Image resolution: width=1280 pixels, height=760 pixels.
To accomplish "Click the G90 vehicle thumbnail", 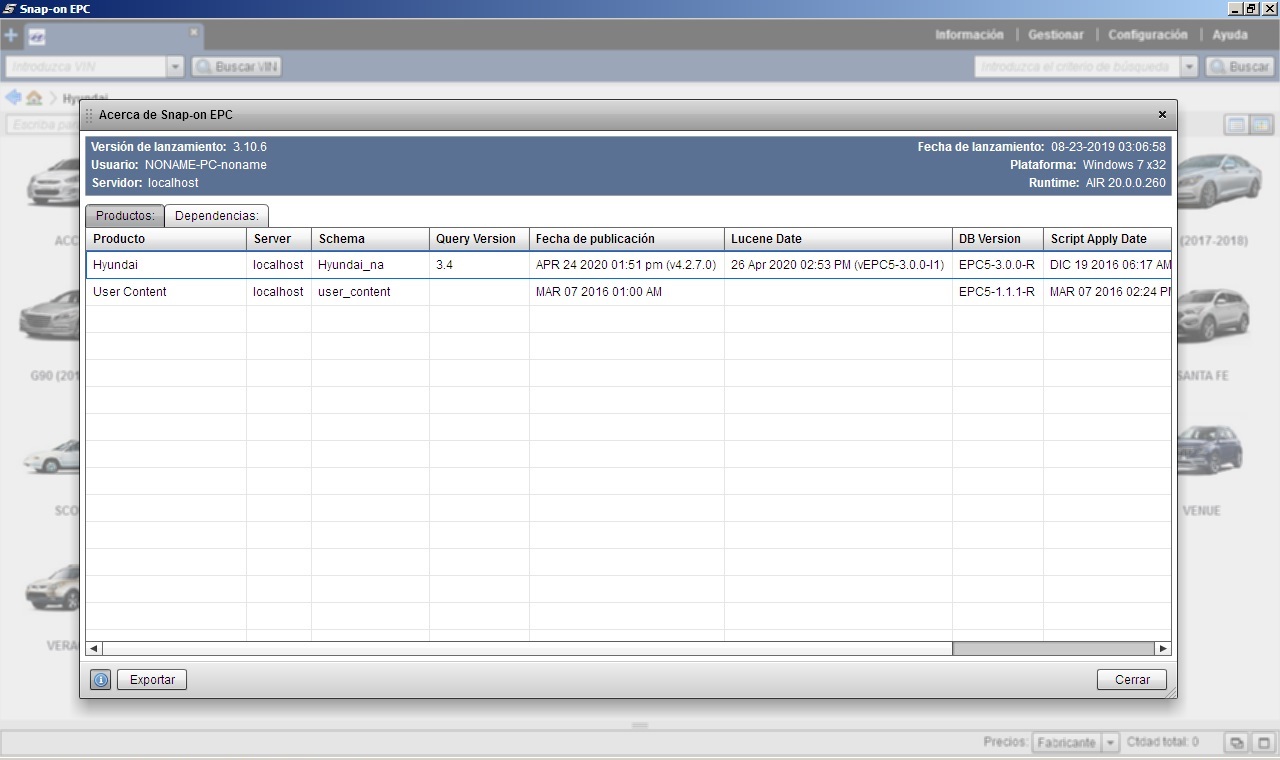I will pos(50,315).
